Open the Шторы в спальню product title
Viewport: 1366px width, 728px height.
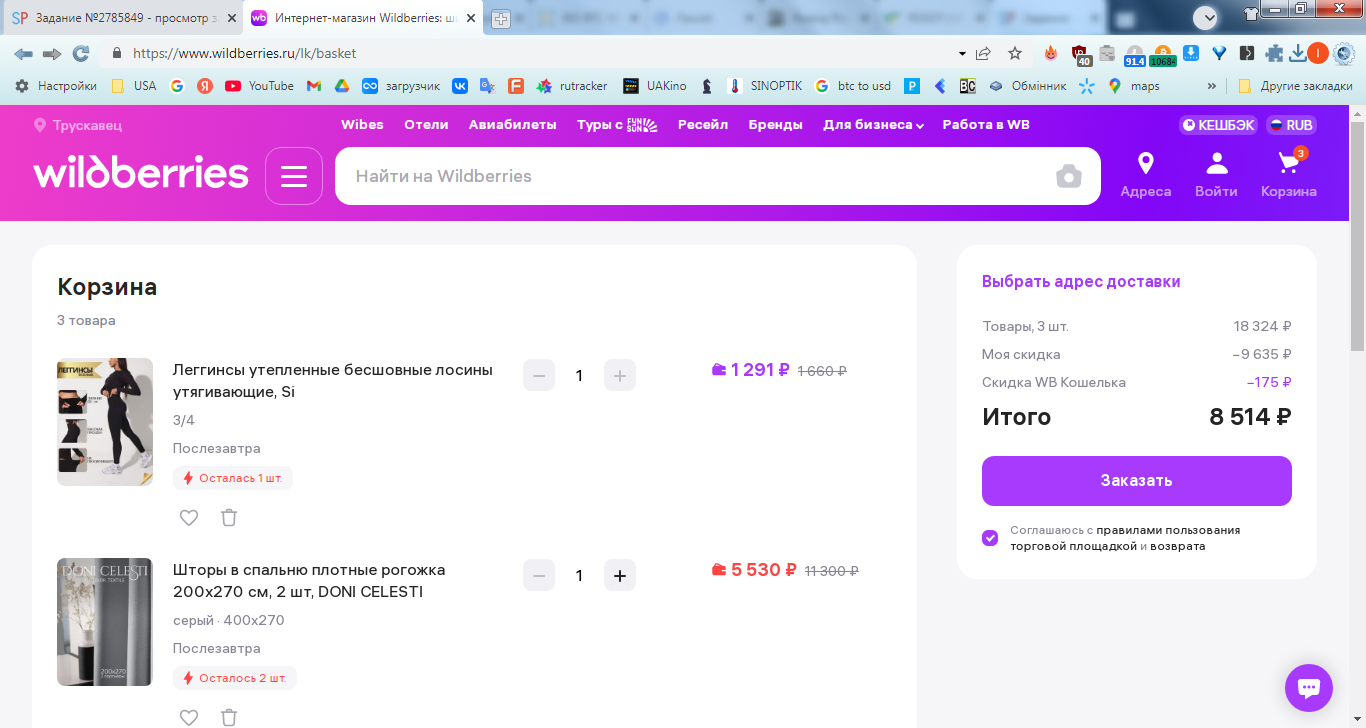309,581
